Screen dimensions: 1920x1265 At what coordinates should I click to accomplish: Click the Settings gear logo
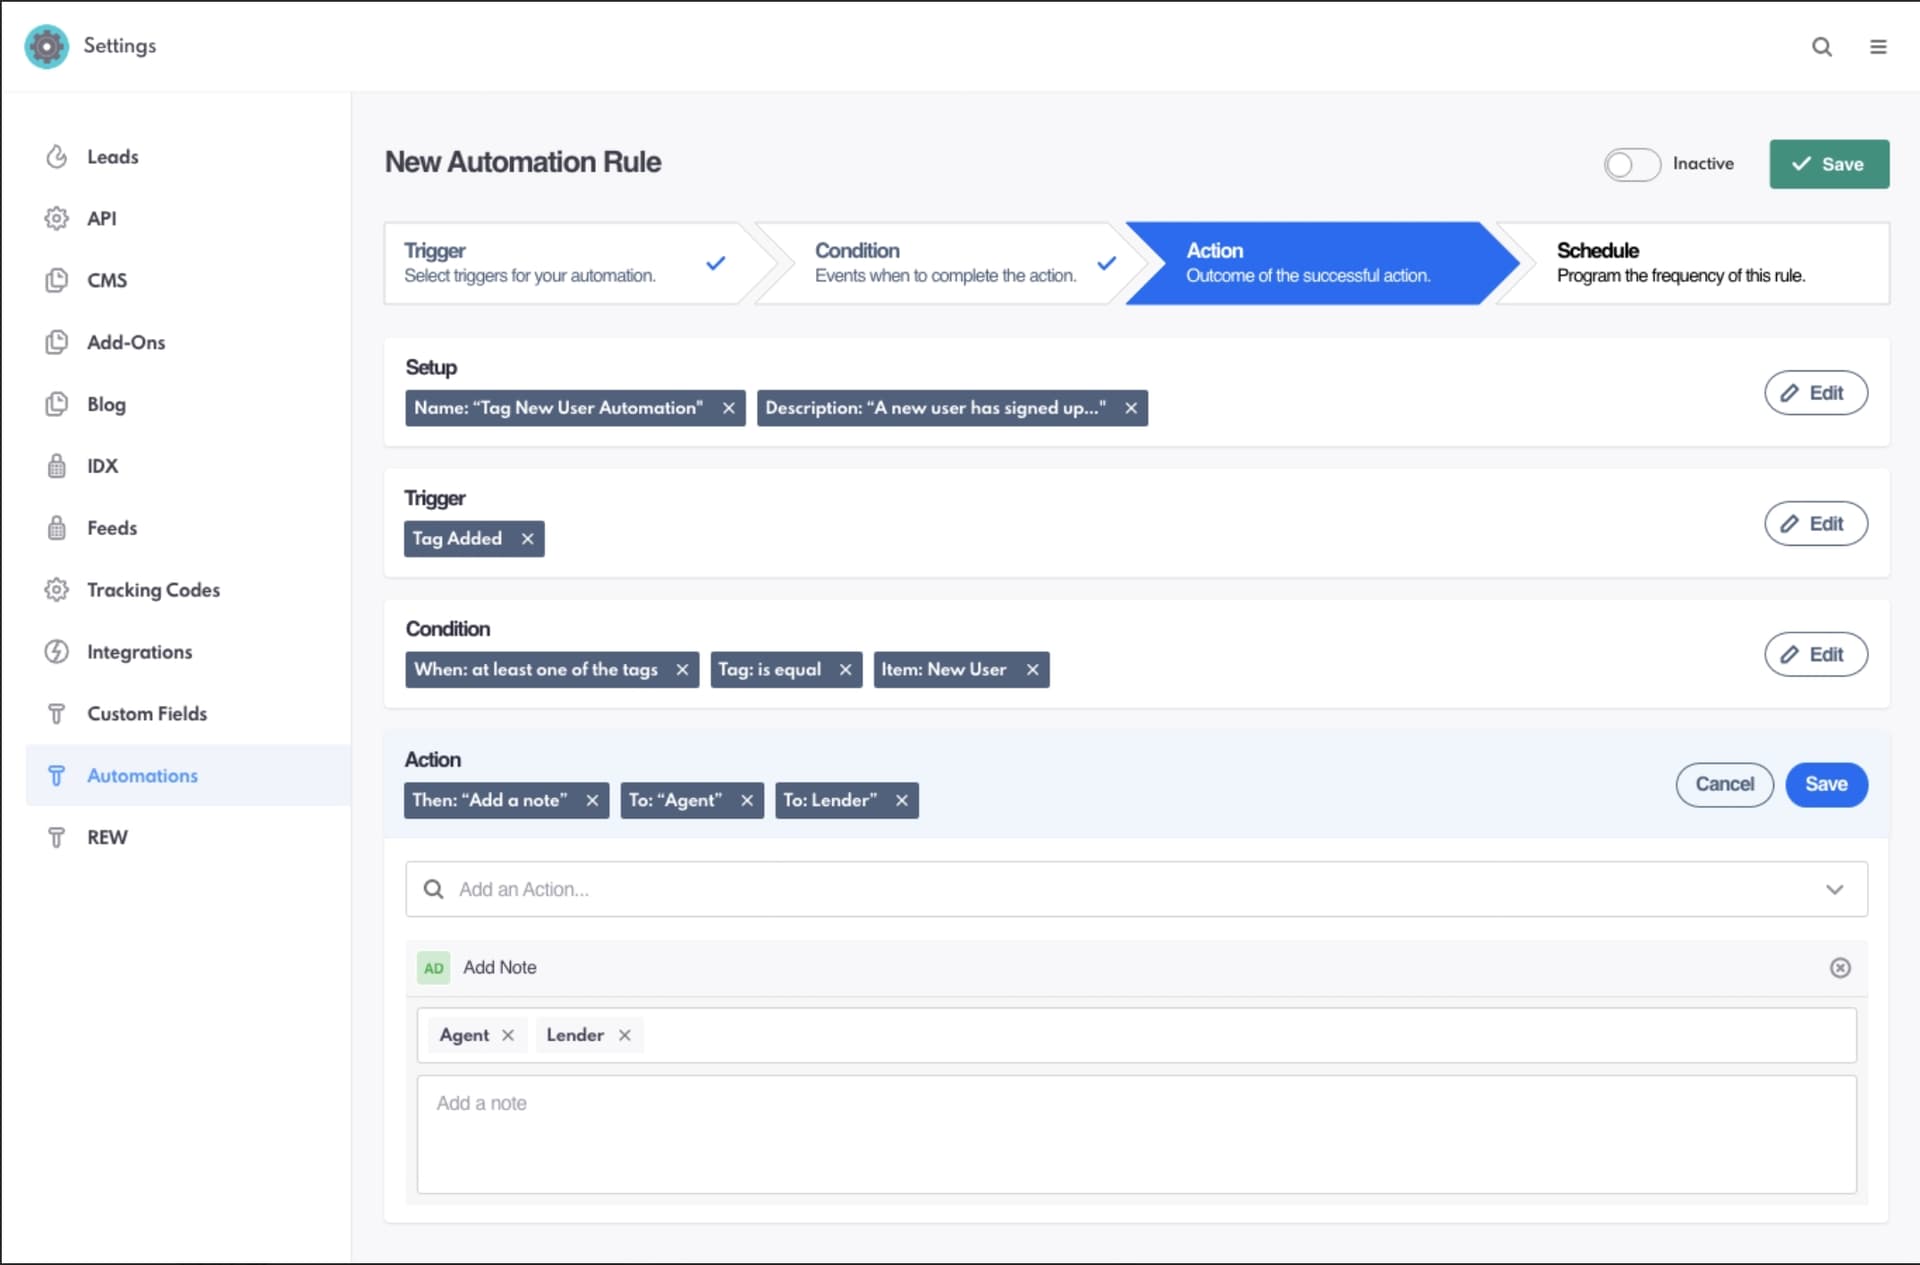[x=46, y=46]
